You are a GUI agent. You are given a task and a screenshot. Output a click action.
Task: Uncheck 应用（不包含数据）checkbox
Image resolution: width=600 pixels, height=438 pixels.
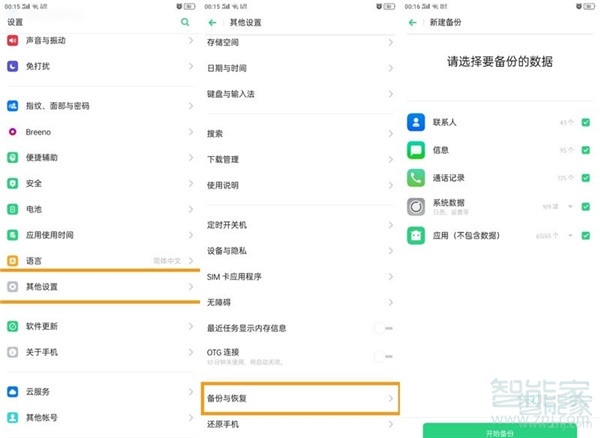click(585, 236)
